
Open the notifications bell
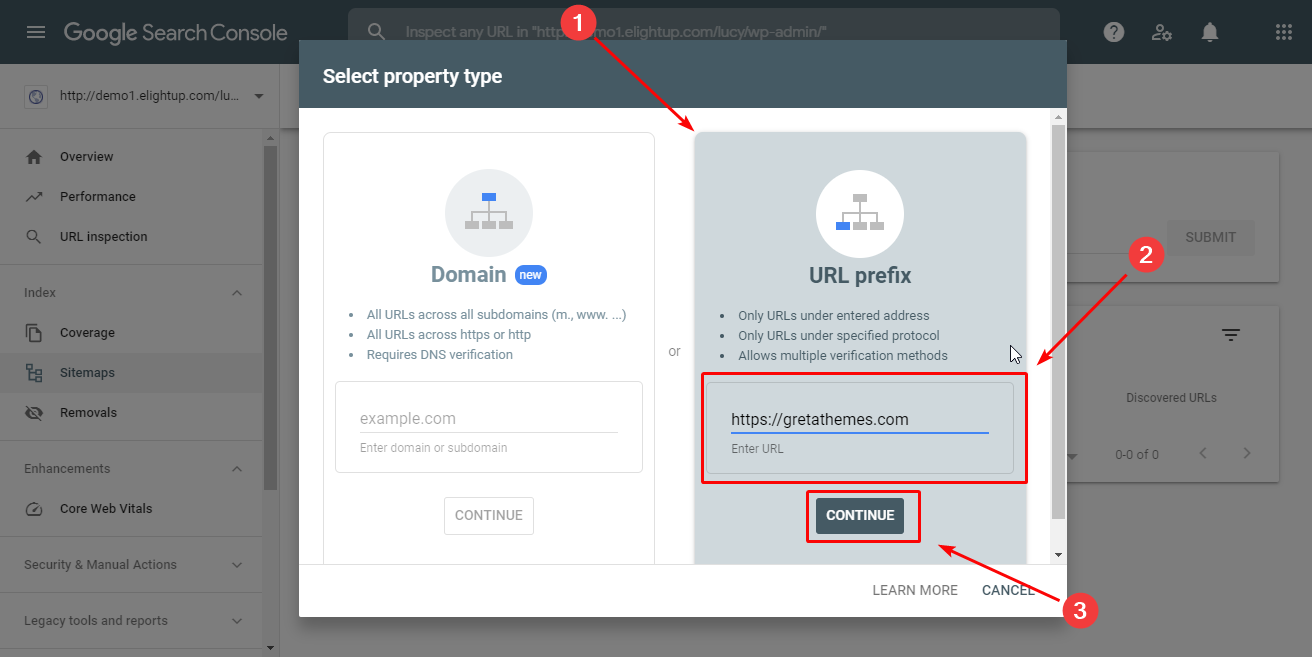(1210, 32)
